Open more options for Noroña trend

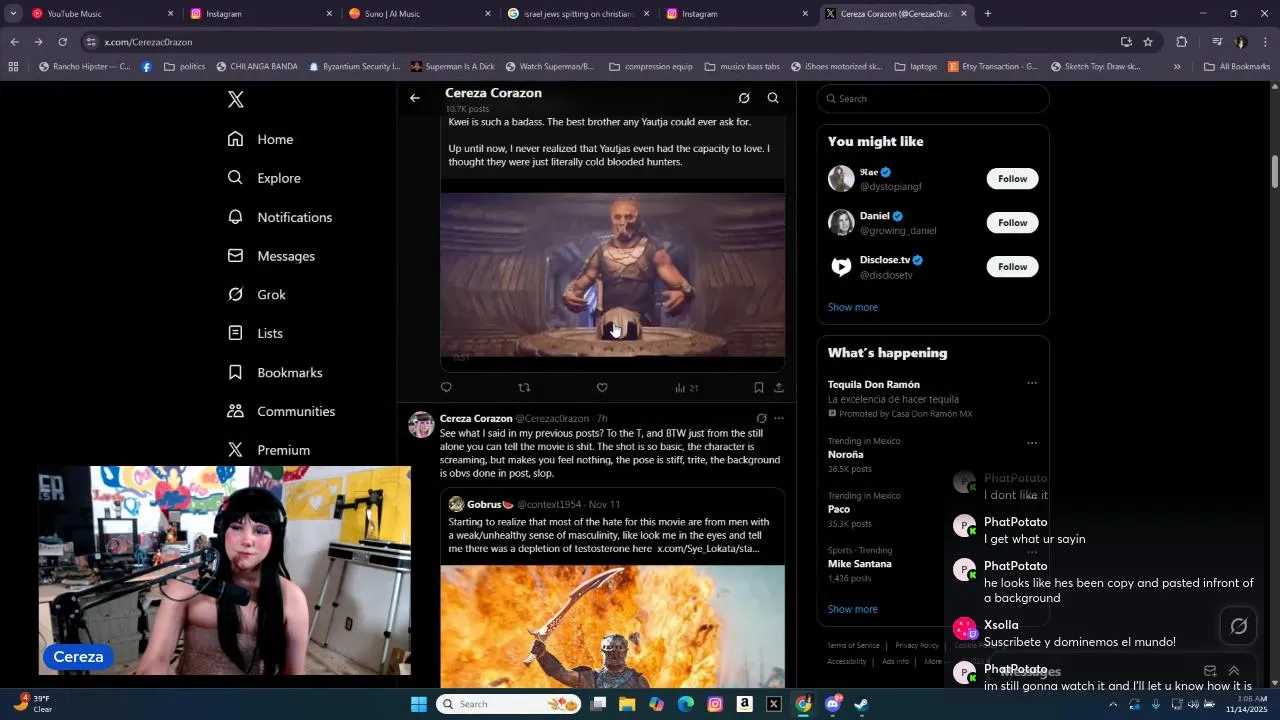(1032, 443)
